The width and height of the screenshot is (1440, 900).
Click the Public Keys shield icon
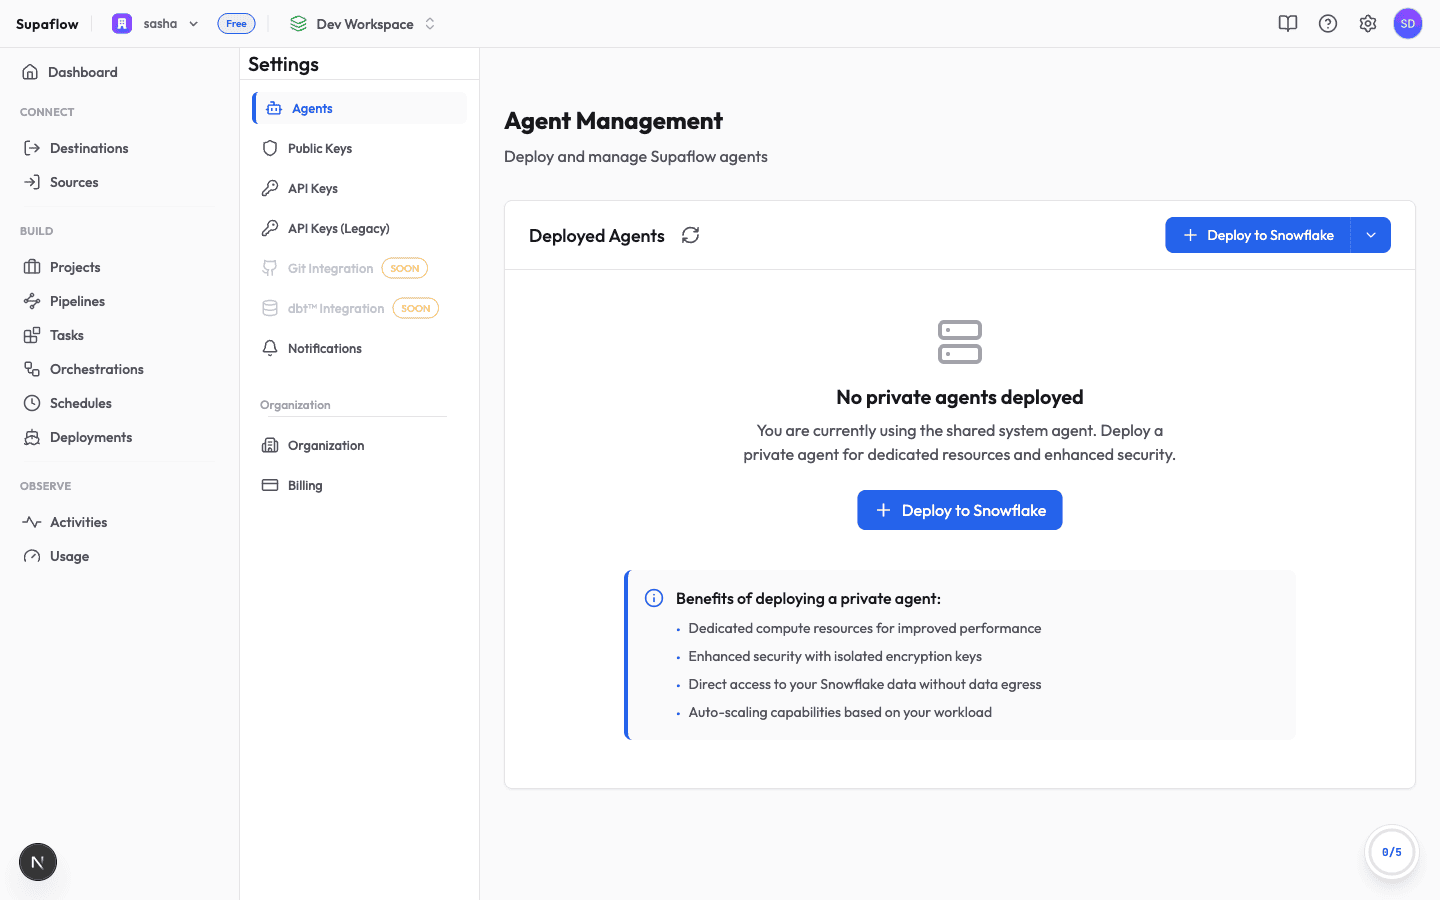coord(270,148)
